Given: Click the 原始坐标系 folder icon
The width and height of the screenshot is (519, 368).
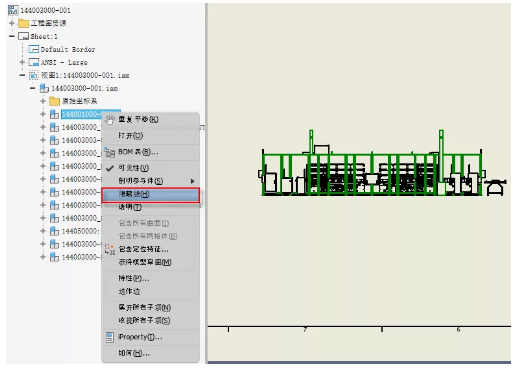Looking at the screenshot, I should point(54,101).
